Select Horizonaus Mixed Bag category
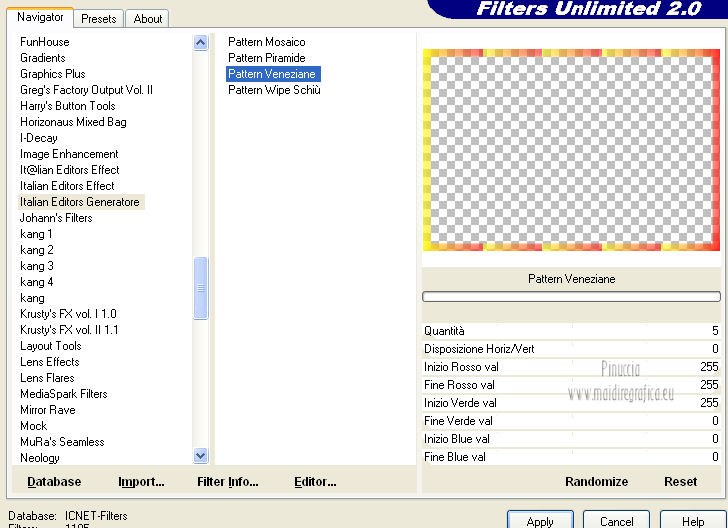 pyautogui.click(x=73, y=122)
